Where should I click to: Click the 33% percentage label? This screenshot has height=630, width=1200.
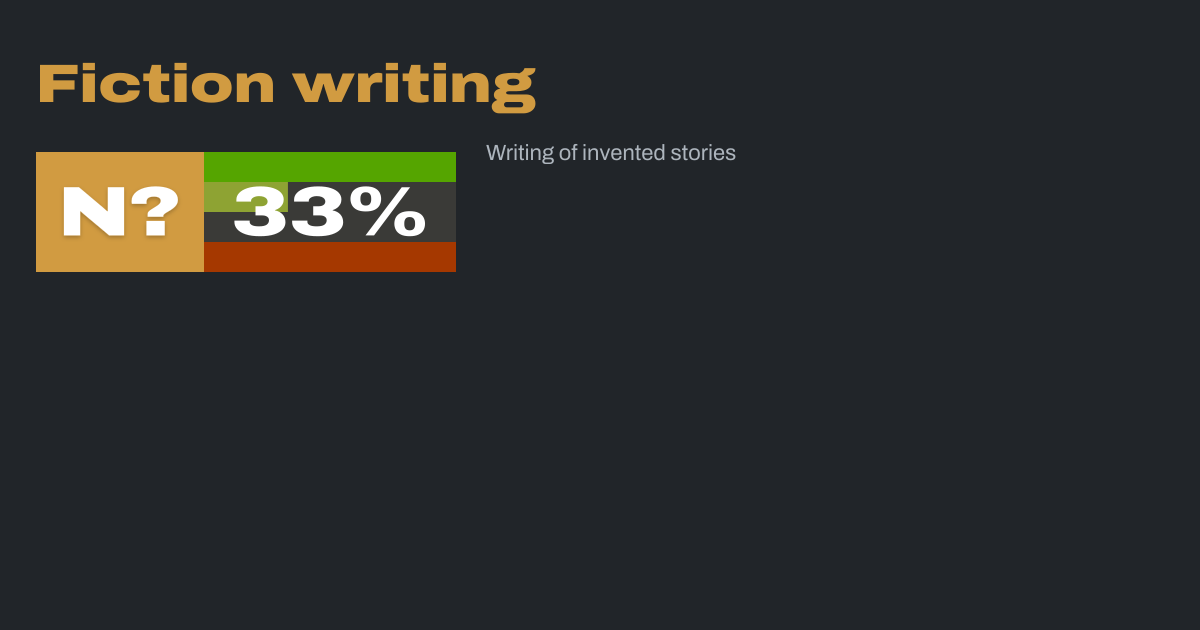pyautogui.click(x=330, y=212)
